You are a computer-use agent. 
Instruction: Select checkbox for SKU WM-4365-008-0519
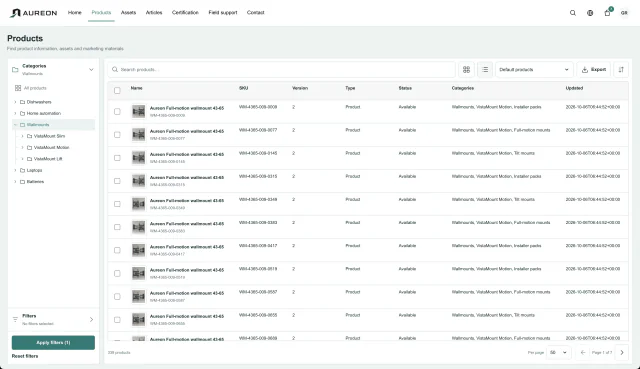117,273
